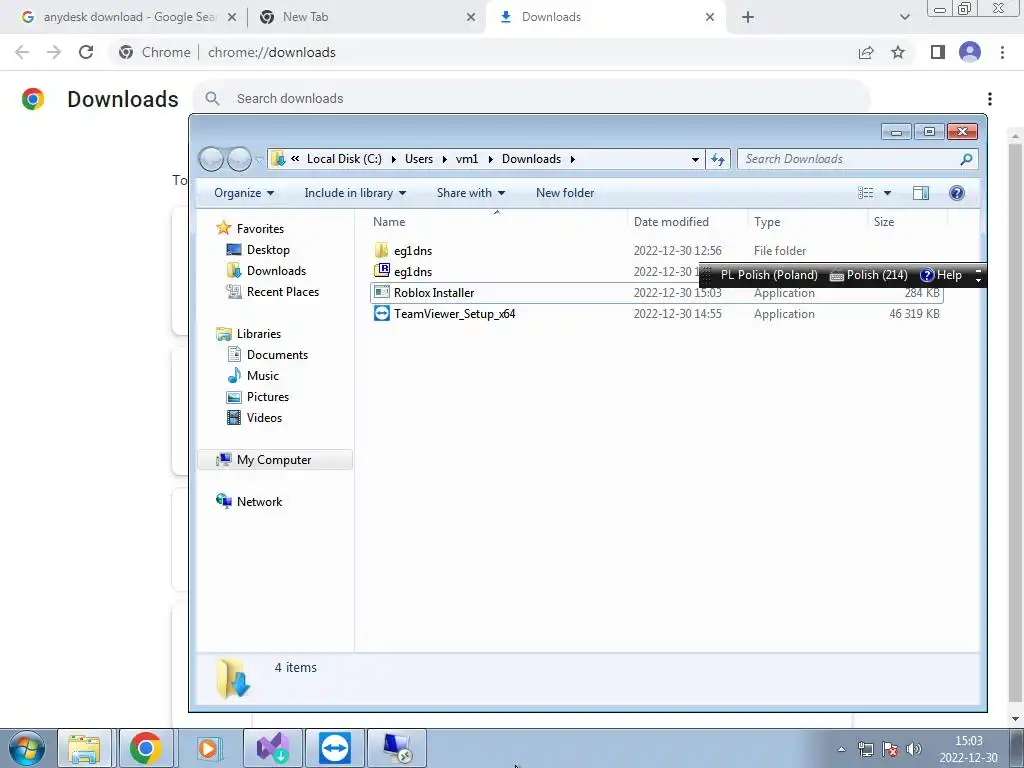Viewport: 1024px width, 768px height.
Task: Select the Chrome Downloads tab
Action: point(605,17)
